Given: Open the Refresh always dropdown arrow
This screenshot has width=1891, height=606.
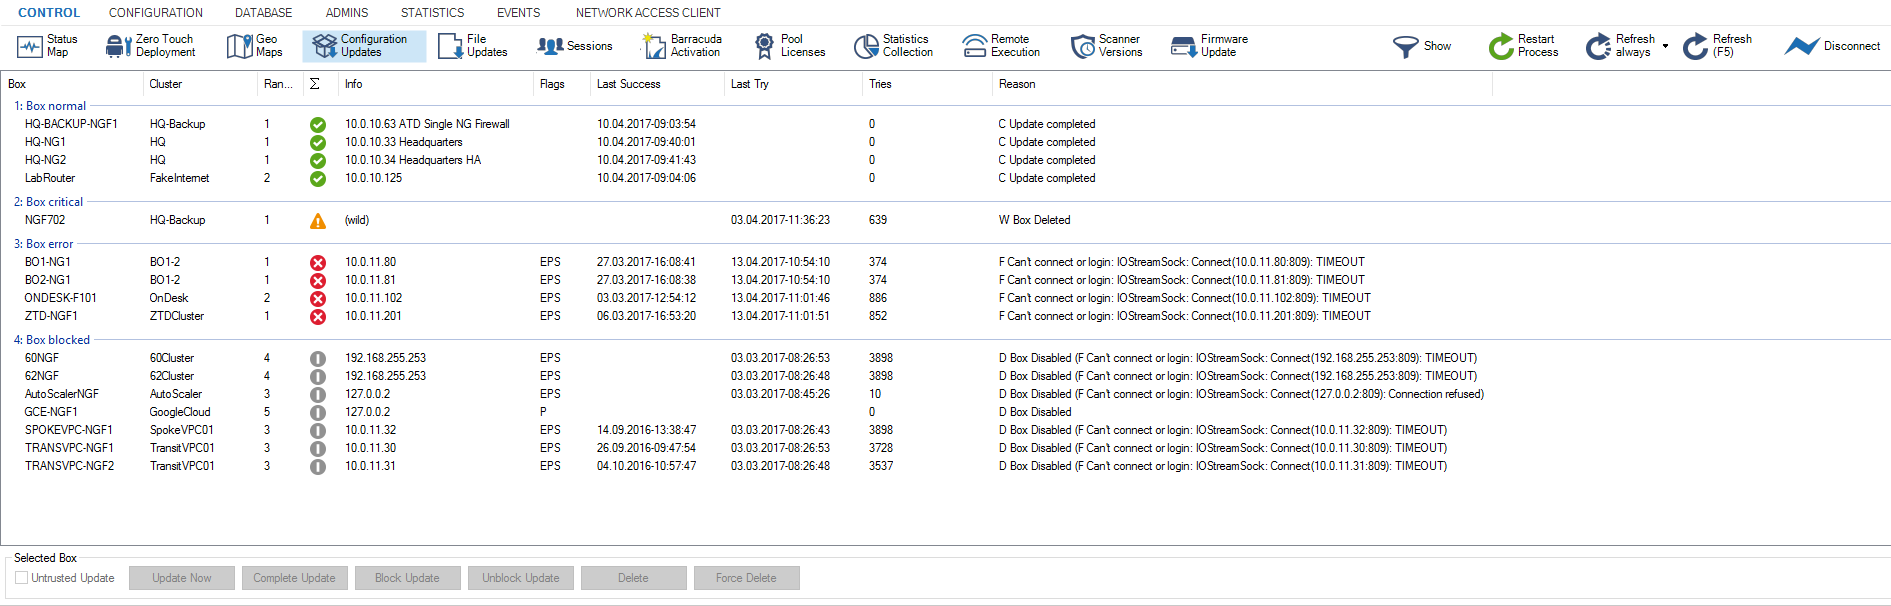Looking at the screenshot, I should click(x=1665, y=46).
